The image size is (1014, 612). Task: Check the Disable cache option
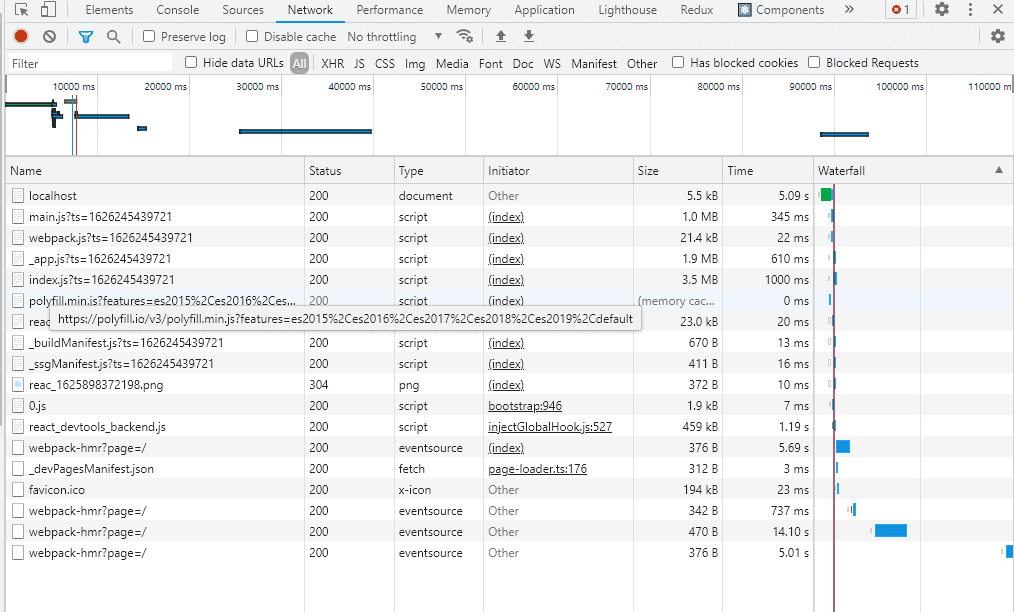pos(252,37)
